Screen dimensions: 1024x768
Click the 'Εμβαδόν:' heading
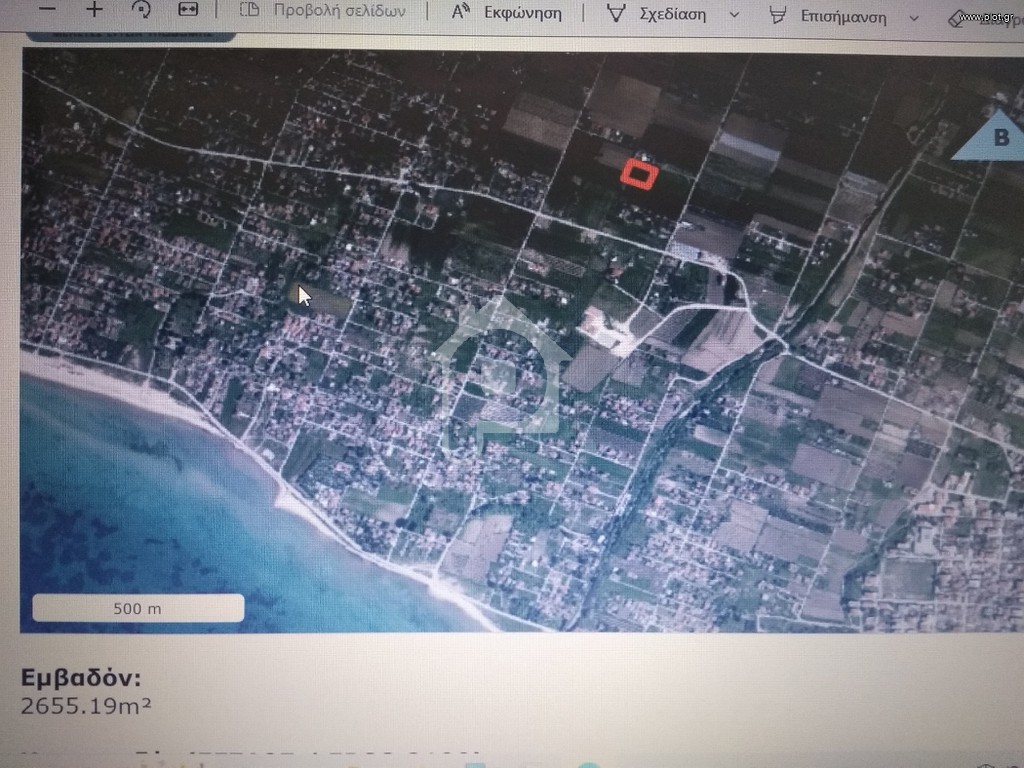[81, 678]
